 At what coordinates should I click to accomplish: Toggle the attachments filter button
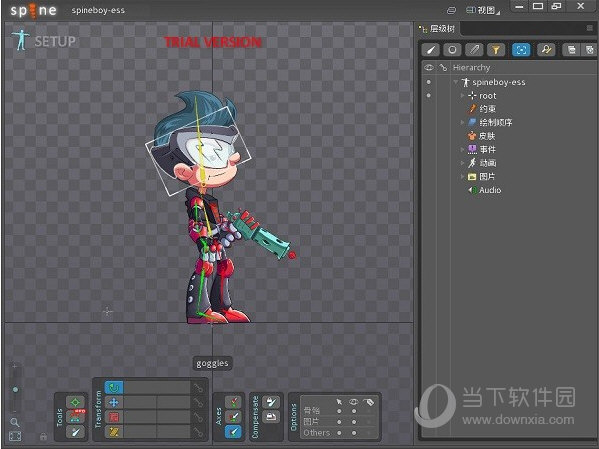[474, 50]
